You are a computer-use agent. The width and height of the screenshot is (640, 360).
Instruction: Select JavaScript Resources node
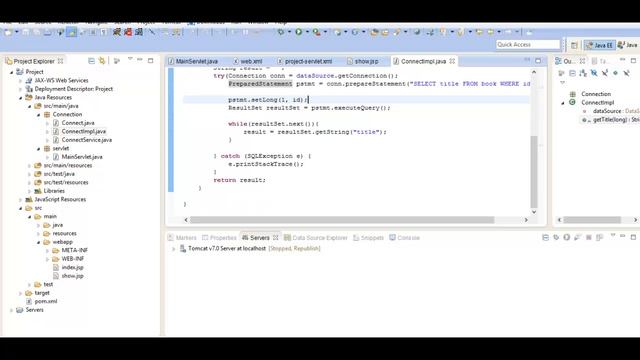56,200
